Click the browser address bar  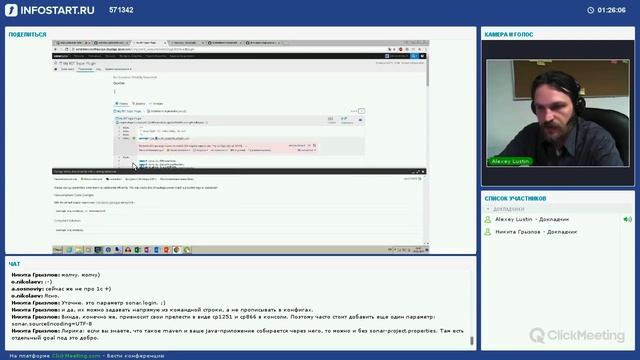click(229, 49)
